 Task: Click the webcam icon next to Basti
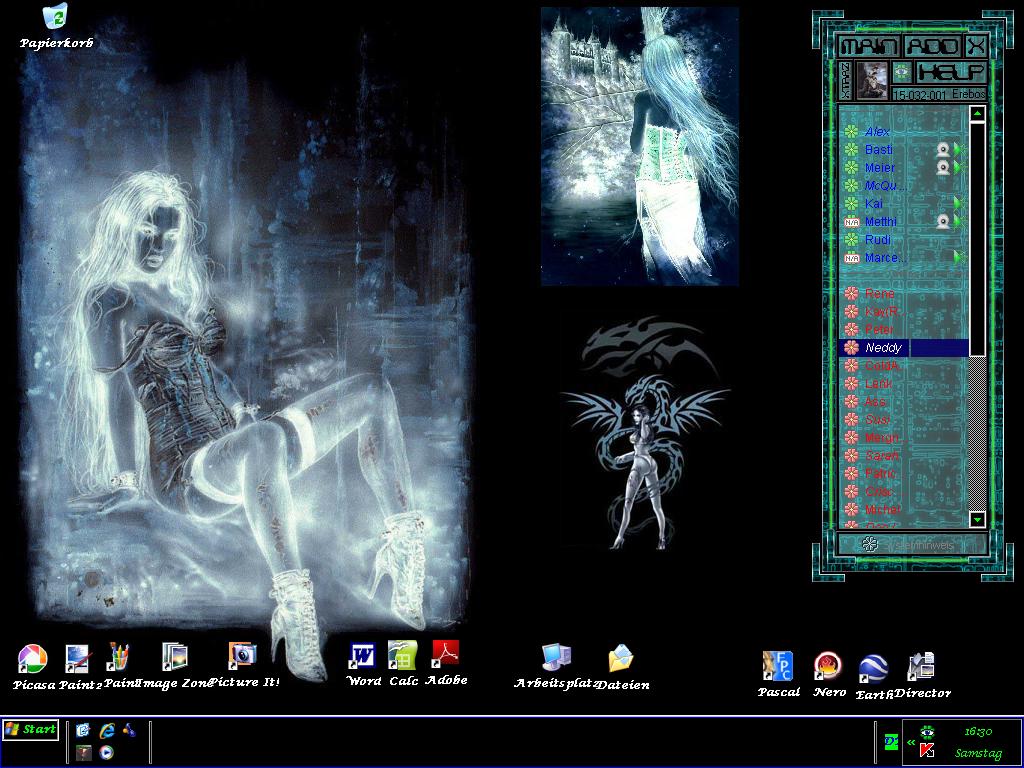point(942,150)
